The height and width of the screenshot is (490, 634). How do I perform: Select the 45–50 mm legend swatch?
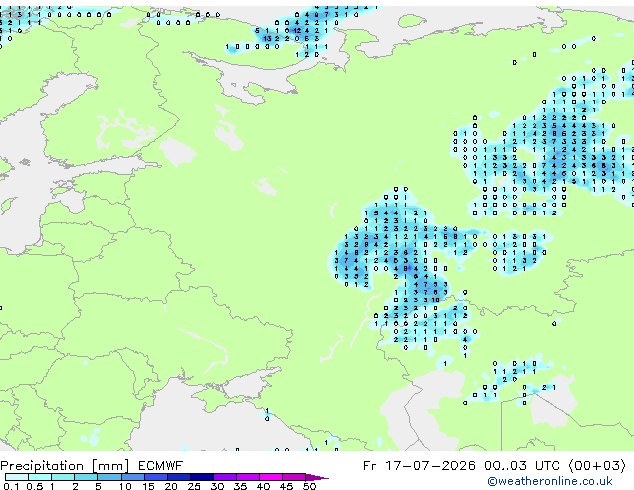click(x=294, y=477)
